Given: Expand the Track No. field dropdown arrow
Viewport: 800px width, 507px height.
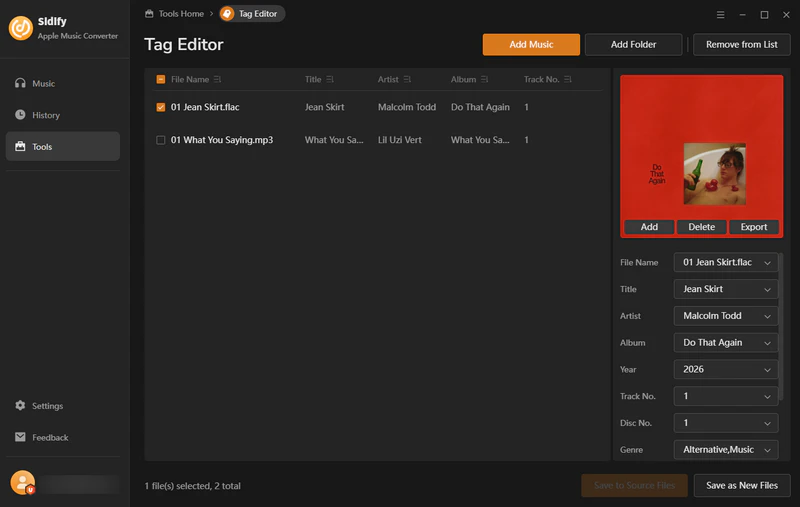Looking at the screenshot, I should (767, 397).
